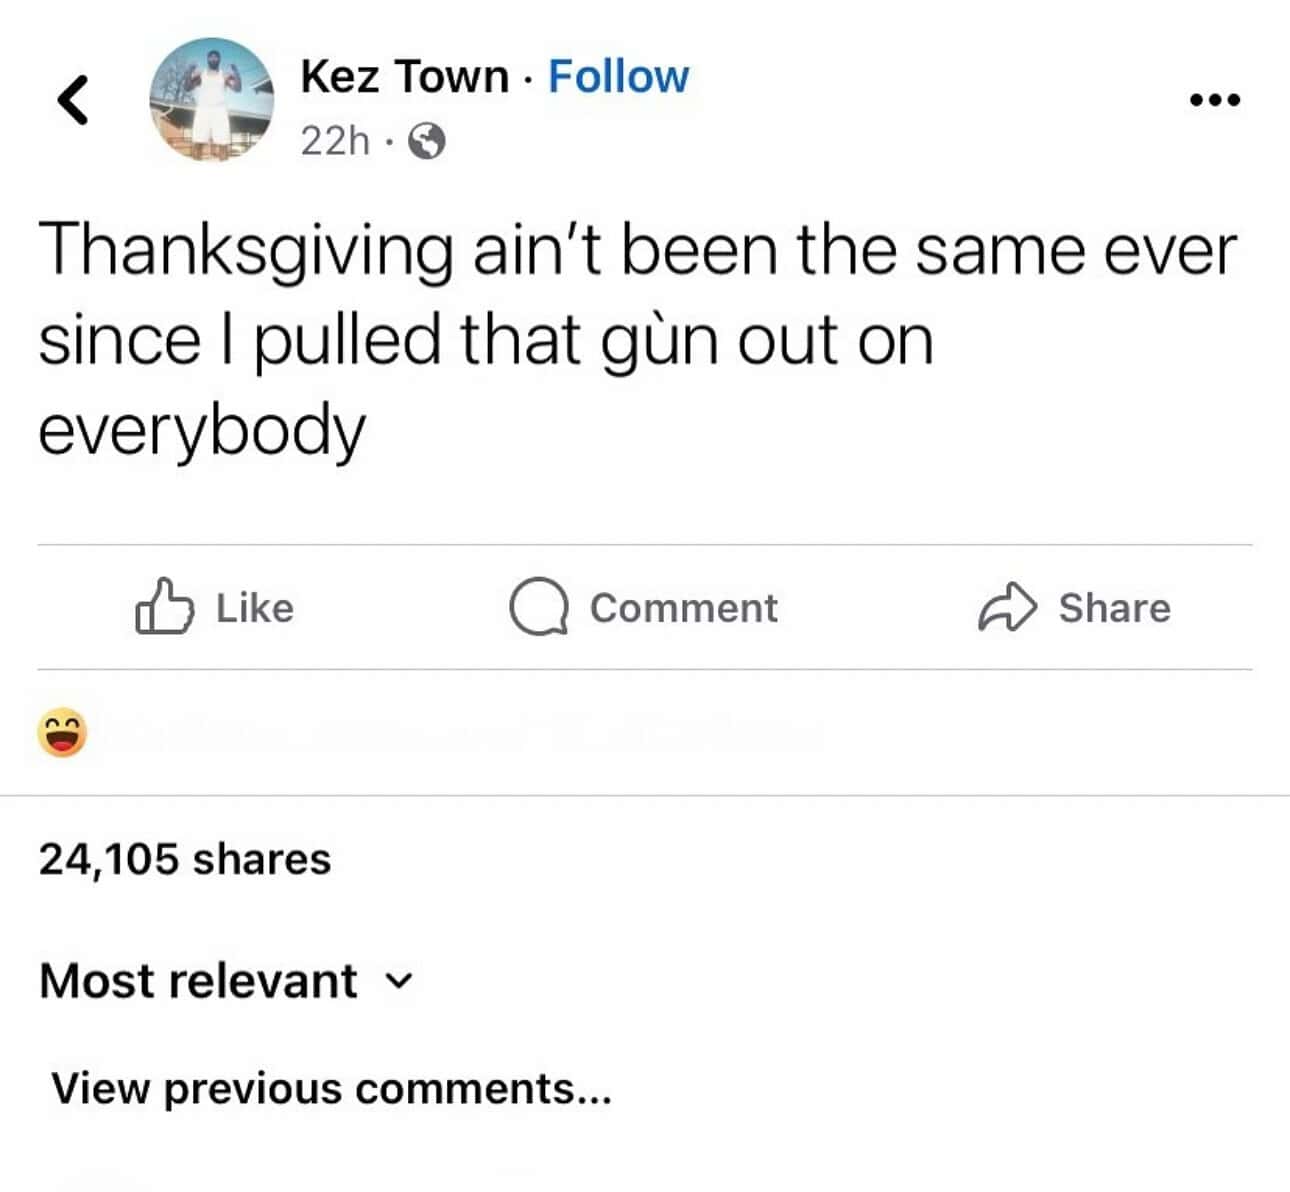Viewport: 1290px width, 1192px height.
Task: Open the post via the 22h timestamp
Action: point(335,143)
